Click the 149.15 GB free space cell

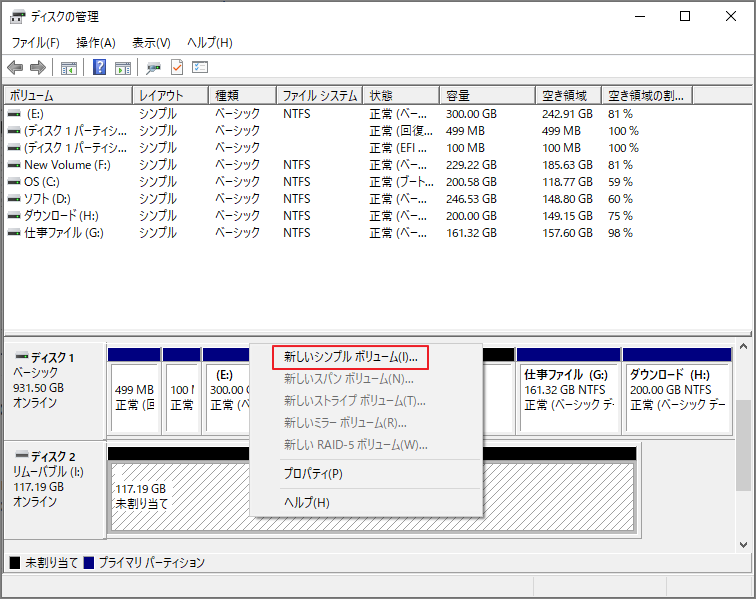pyautogui.click(x=567, y=216)
